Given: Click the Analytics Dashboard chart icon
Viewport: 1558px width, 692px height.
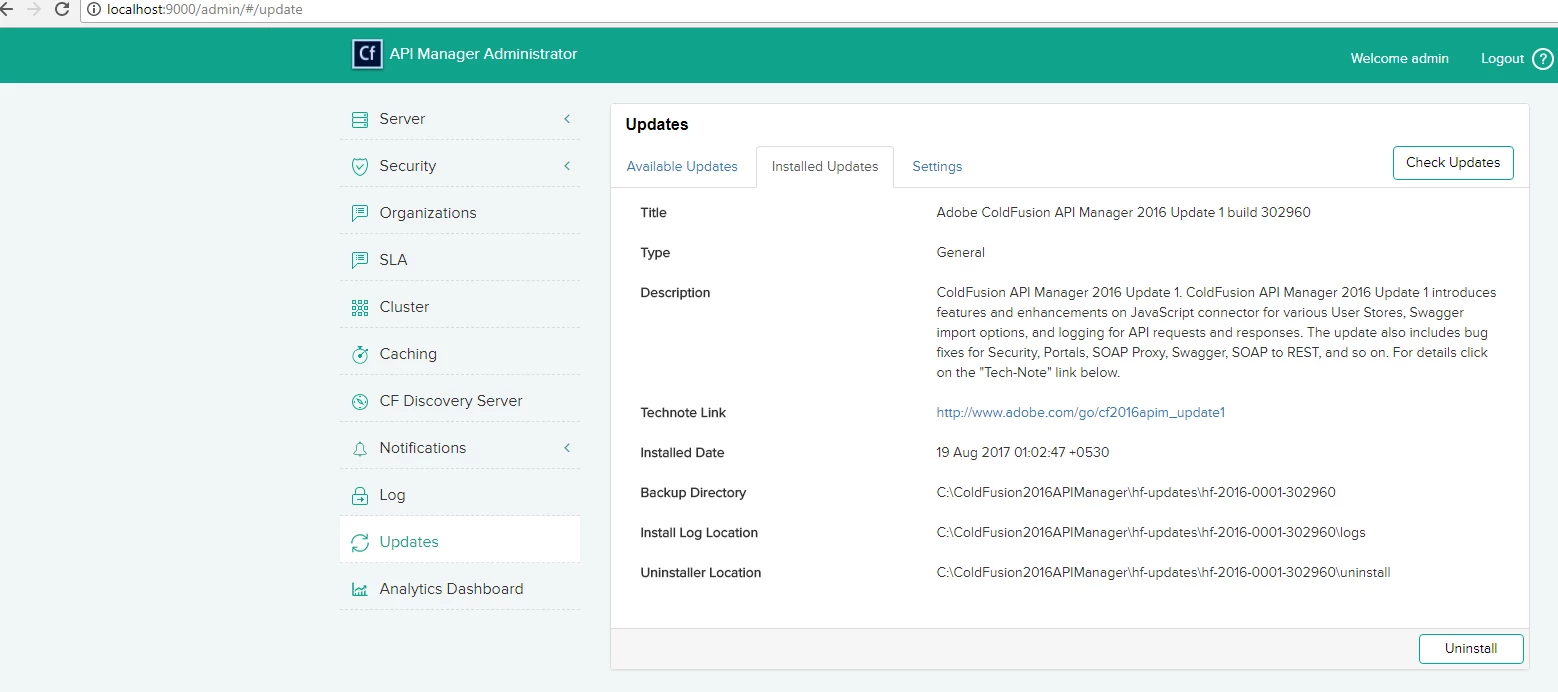Looking at the screenshot, I should tap(360, 589).
